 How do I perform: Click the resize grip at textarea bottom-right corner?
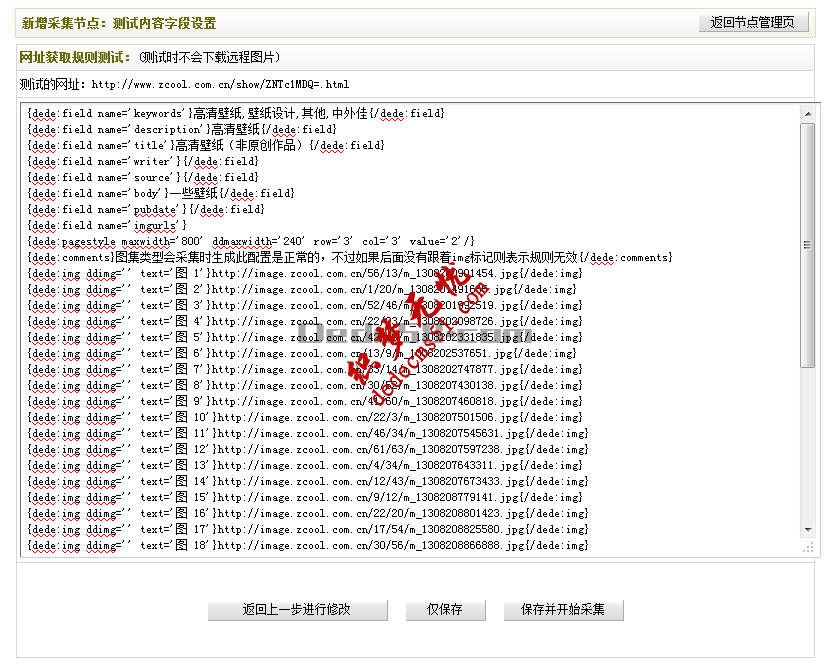tap(810, 548)
